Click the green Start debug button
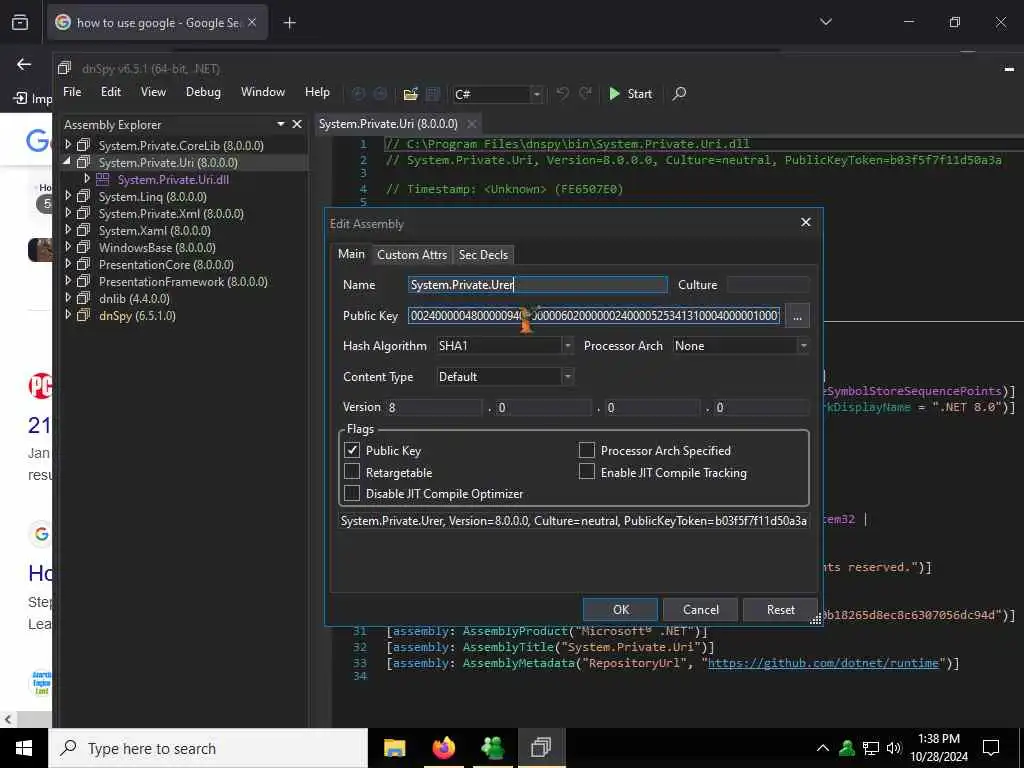1024x768 pixels. (x=630, y=93)
